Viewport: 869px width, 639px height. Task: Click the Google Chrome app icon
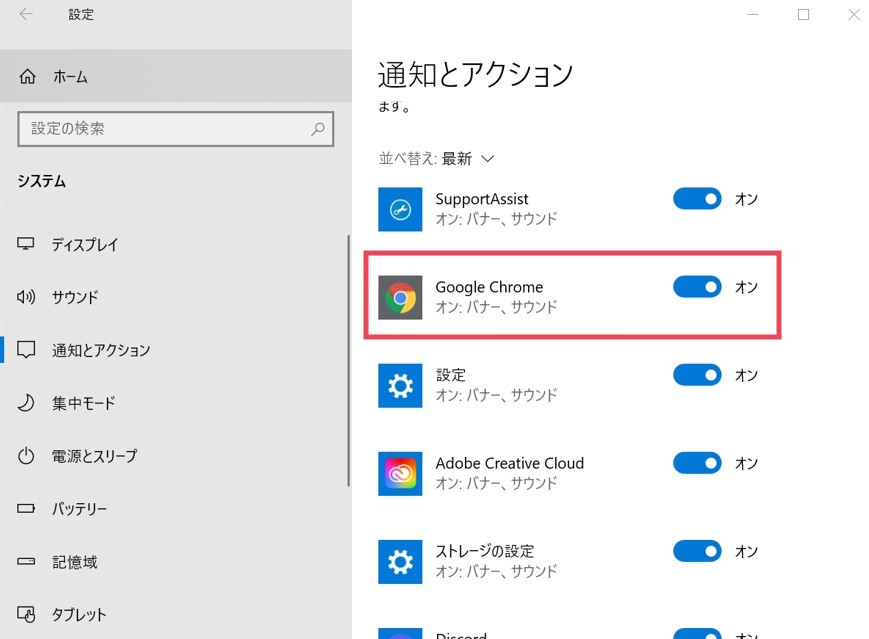400,297
